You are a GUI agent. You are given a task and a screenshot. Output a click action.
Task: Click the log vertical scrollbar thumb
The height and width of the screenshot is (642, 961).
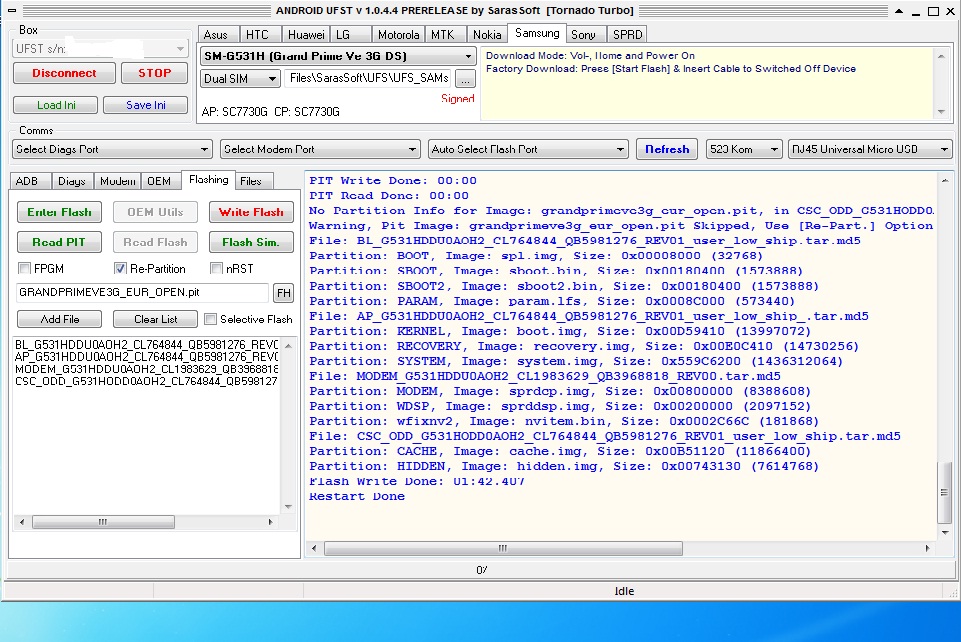click(945, 492)
